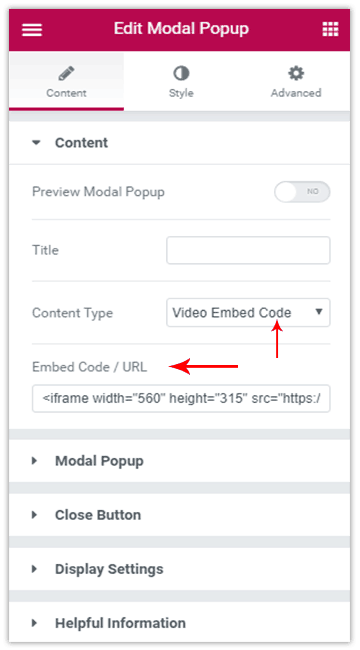Open the widgets grid panel icon
Screen dimensions: 360x650
point(330,29)
